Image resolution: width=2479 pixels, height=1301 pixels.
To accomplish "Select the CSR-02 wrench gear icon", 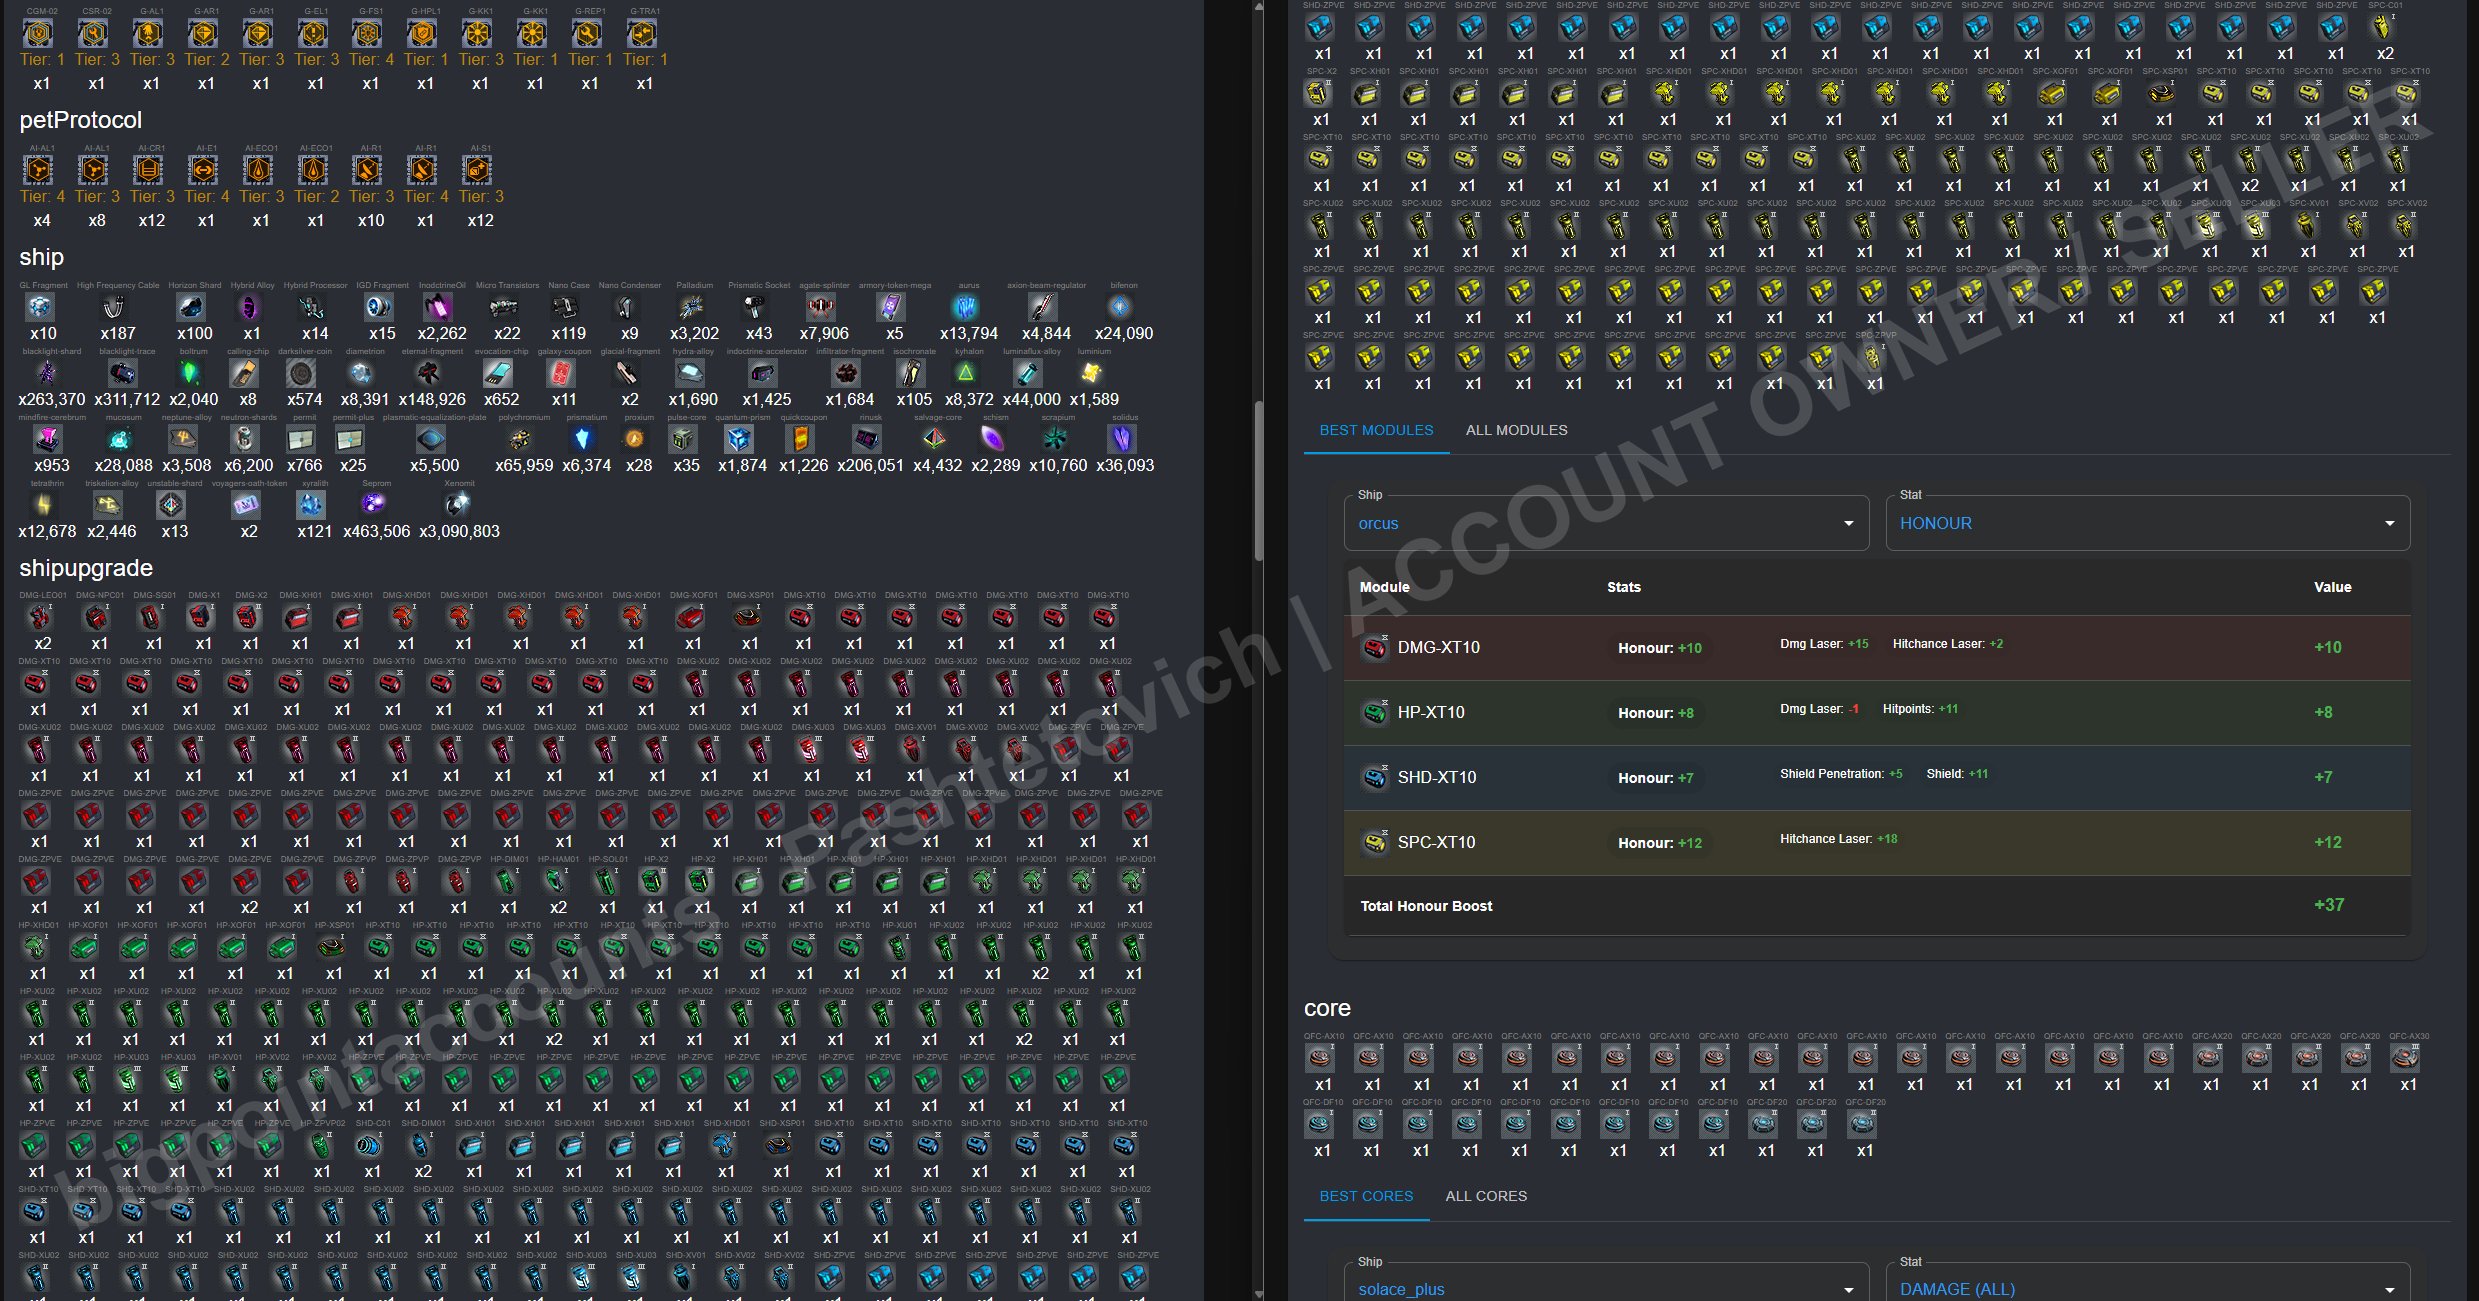I will tap(93, 34).
